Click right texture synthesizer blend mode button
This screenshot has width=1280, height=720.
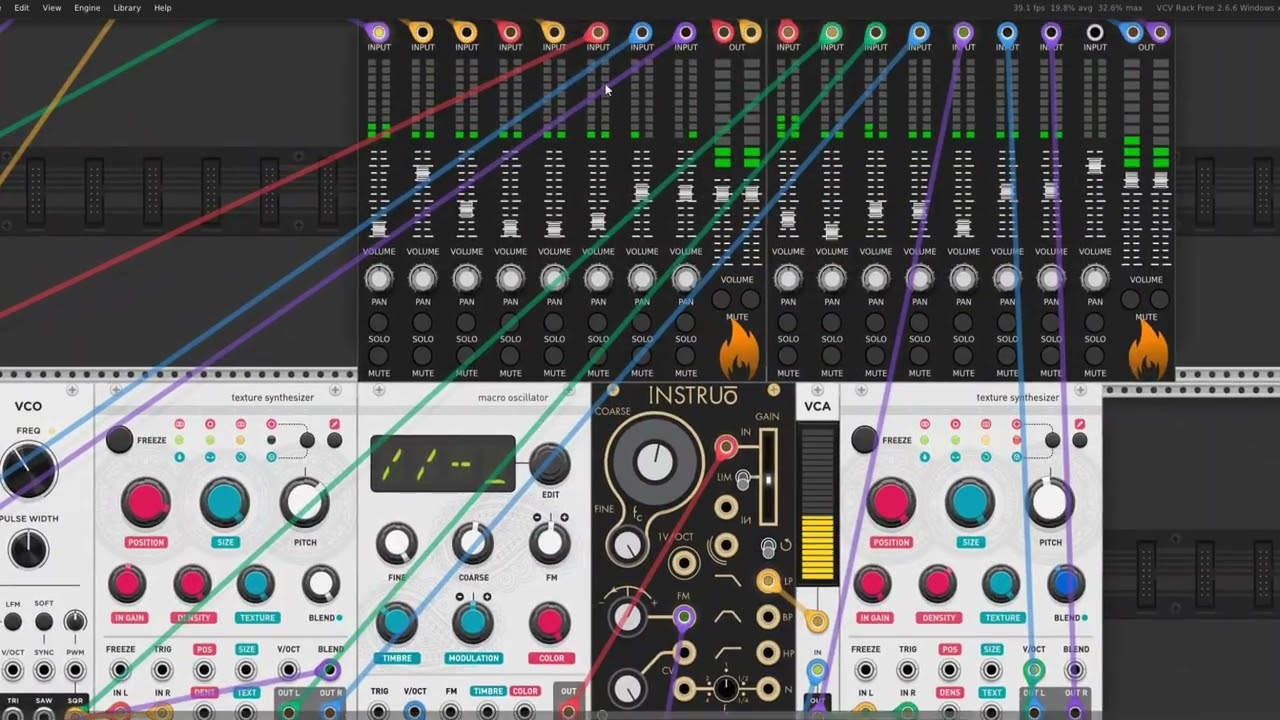click(x=1052, y=440)
